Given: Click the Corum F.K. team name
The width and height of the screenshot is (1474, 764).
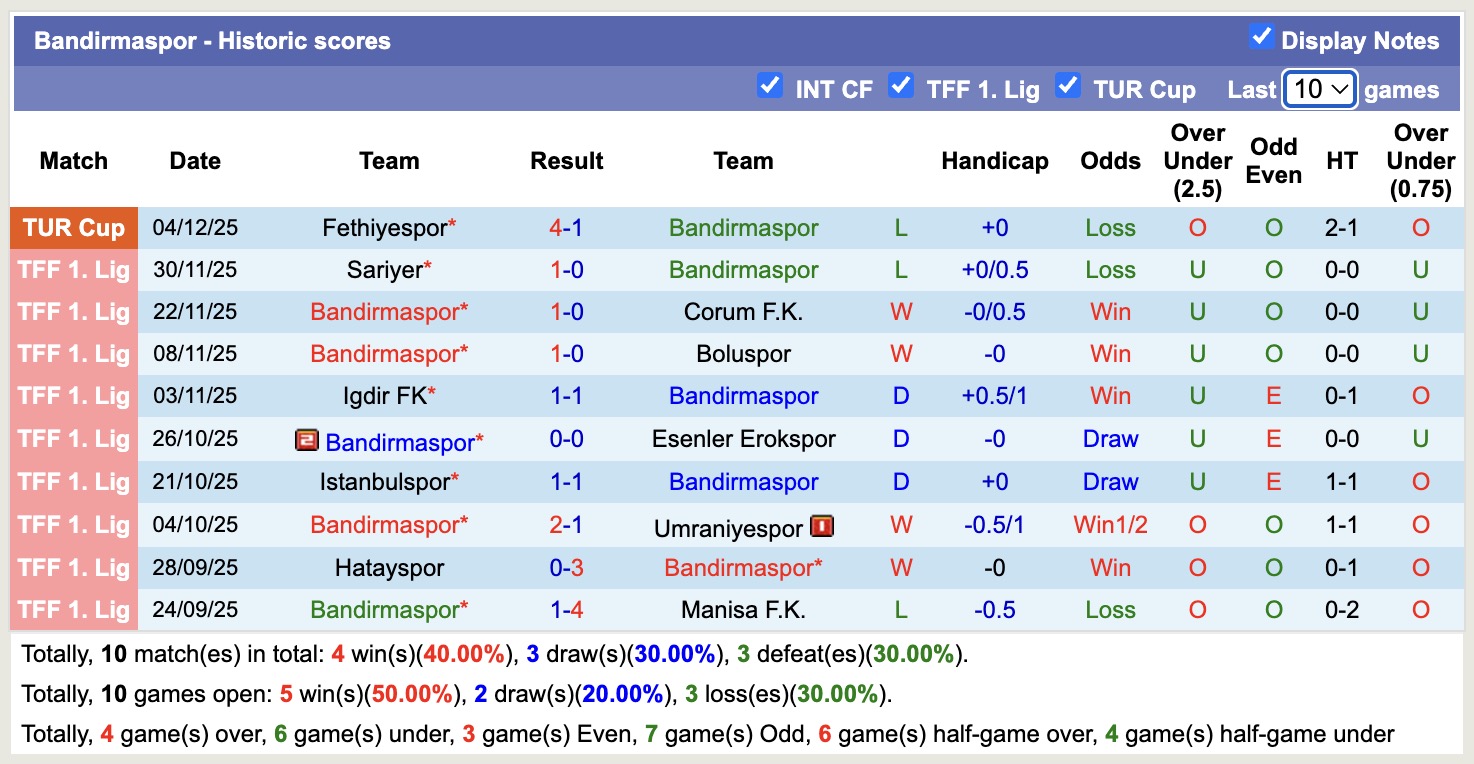Looking at the screenshot, I should pos(743,312).
